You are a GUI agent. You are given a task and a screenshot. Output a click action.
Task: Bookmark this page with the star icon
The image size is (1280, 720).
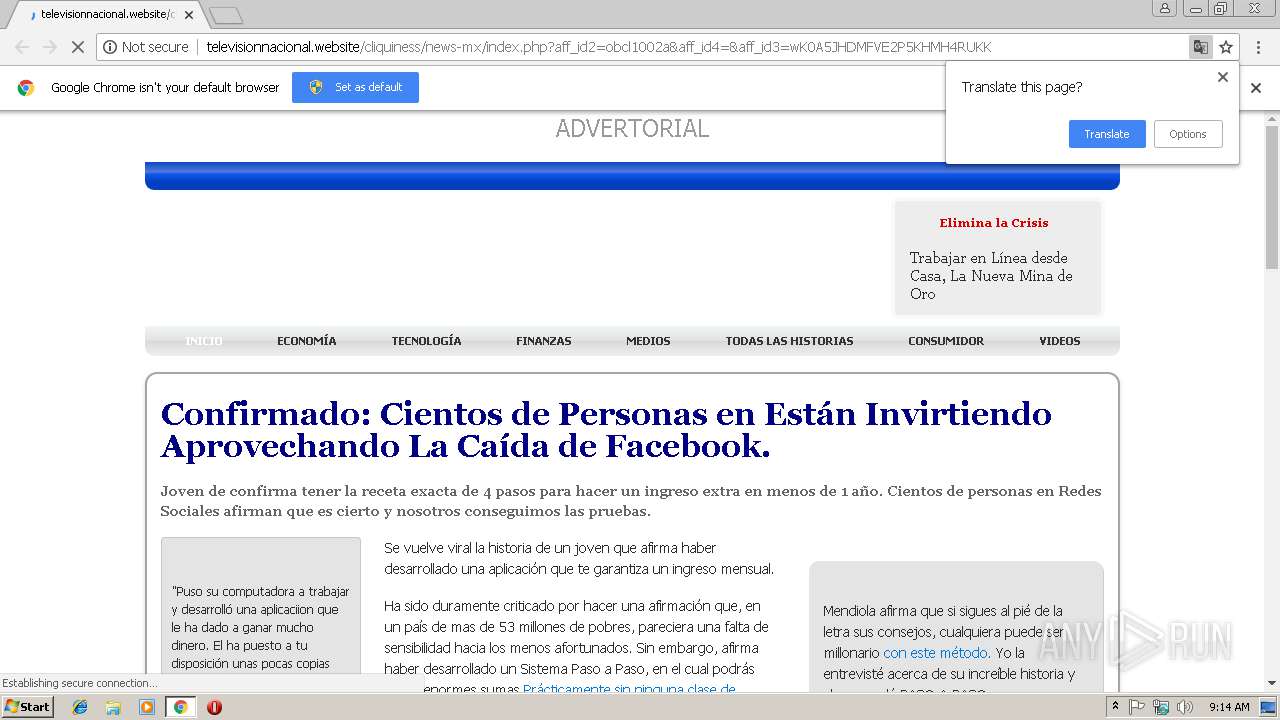coord(1226,47)
